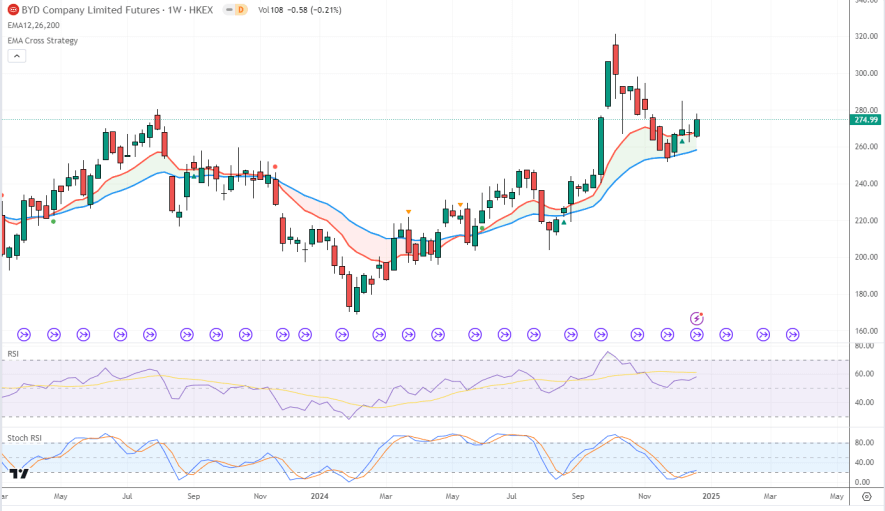Image resolution: width=885 pixels, height=511 pixels.
Task: Click the 274.99 current price label
Action: 864,120
